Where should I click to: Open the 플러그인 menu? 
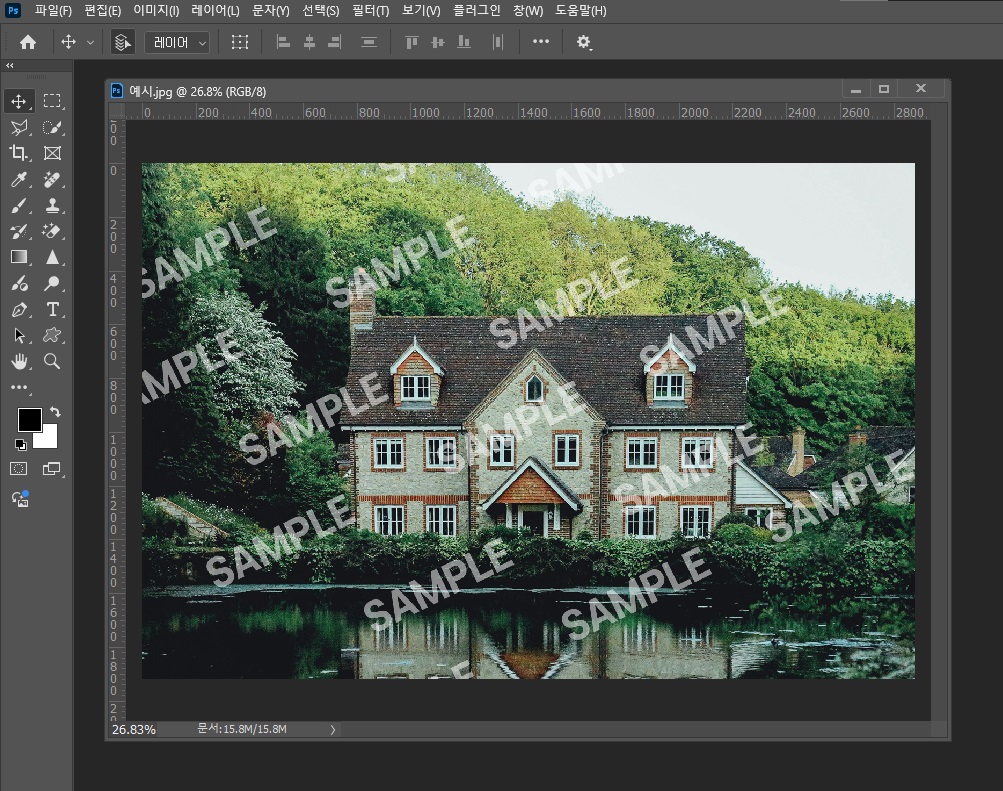tap(477, 11)
